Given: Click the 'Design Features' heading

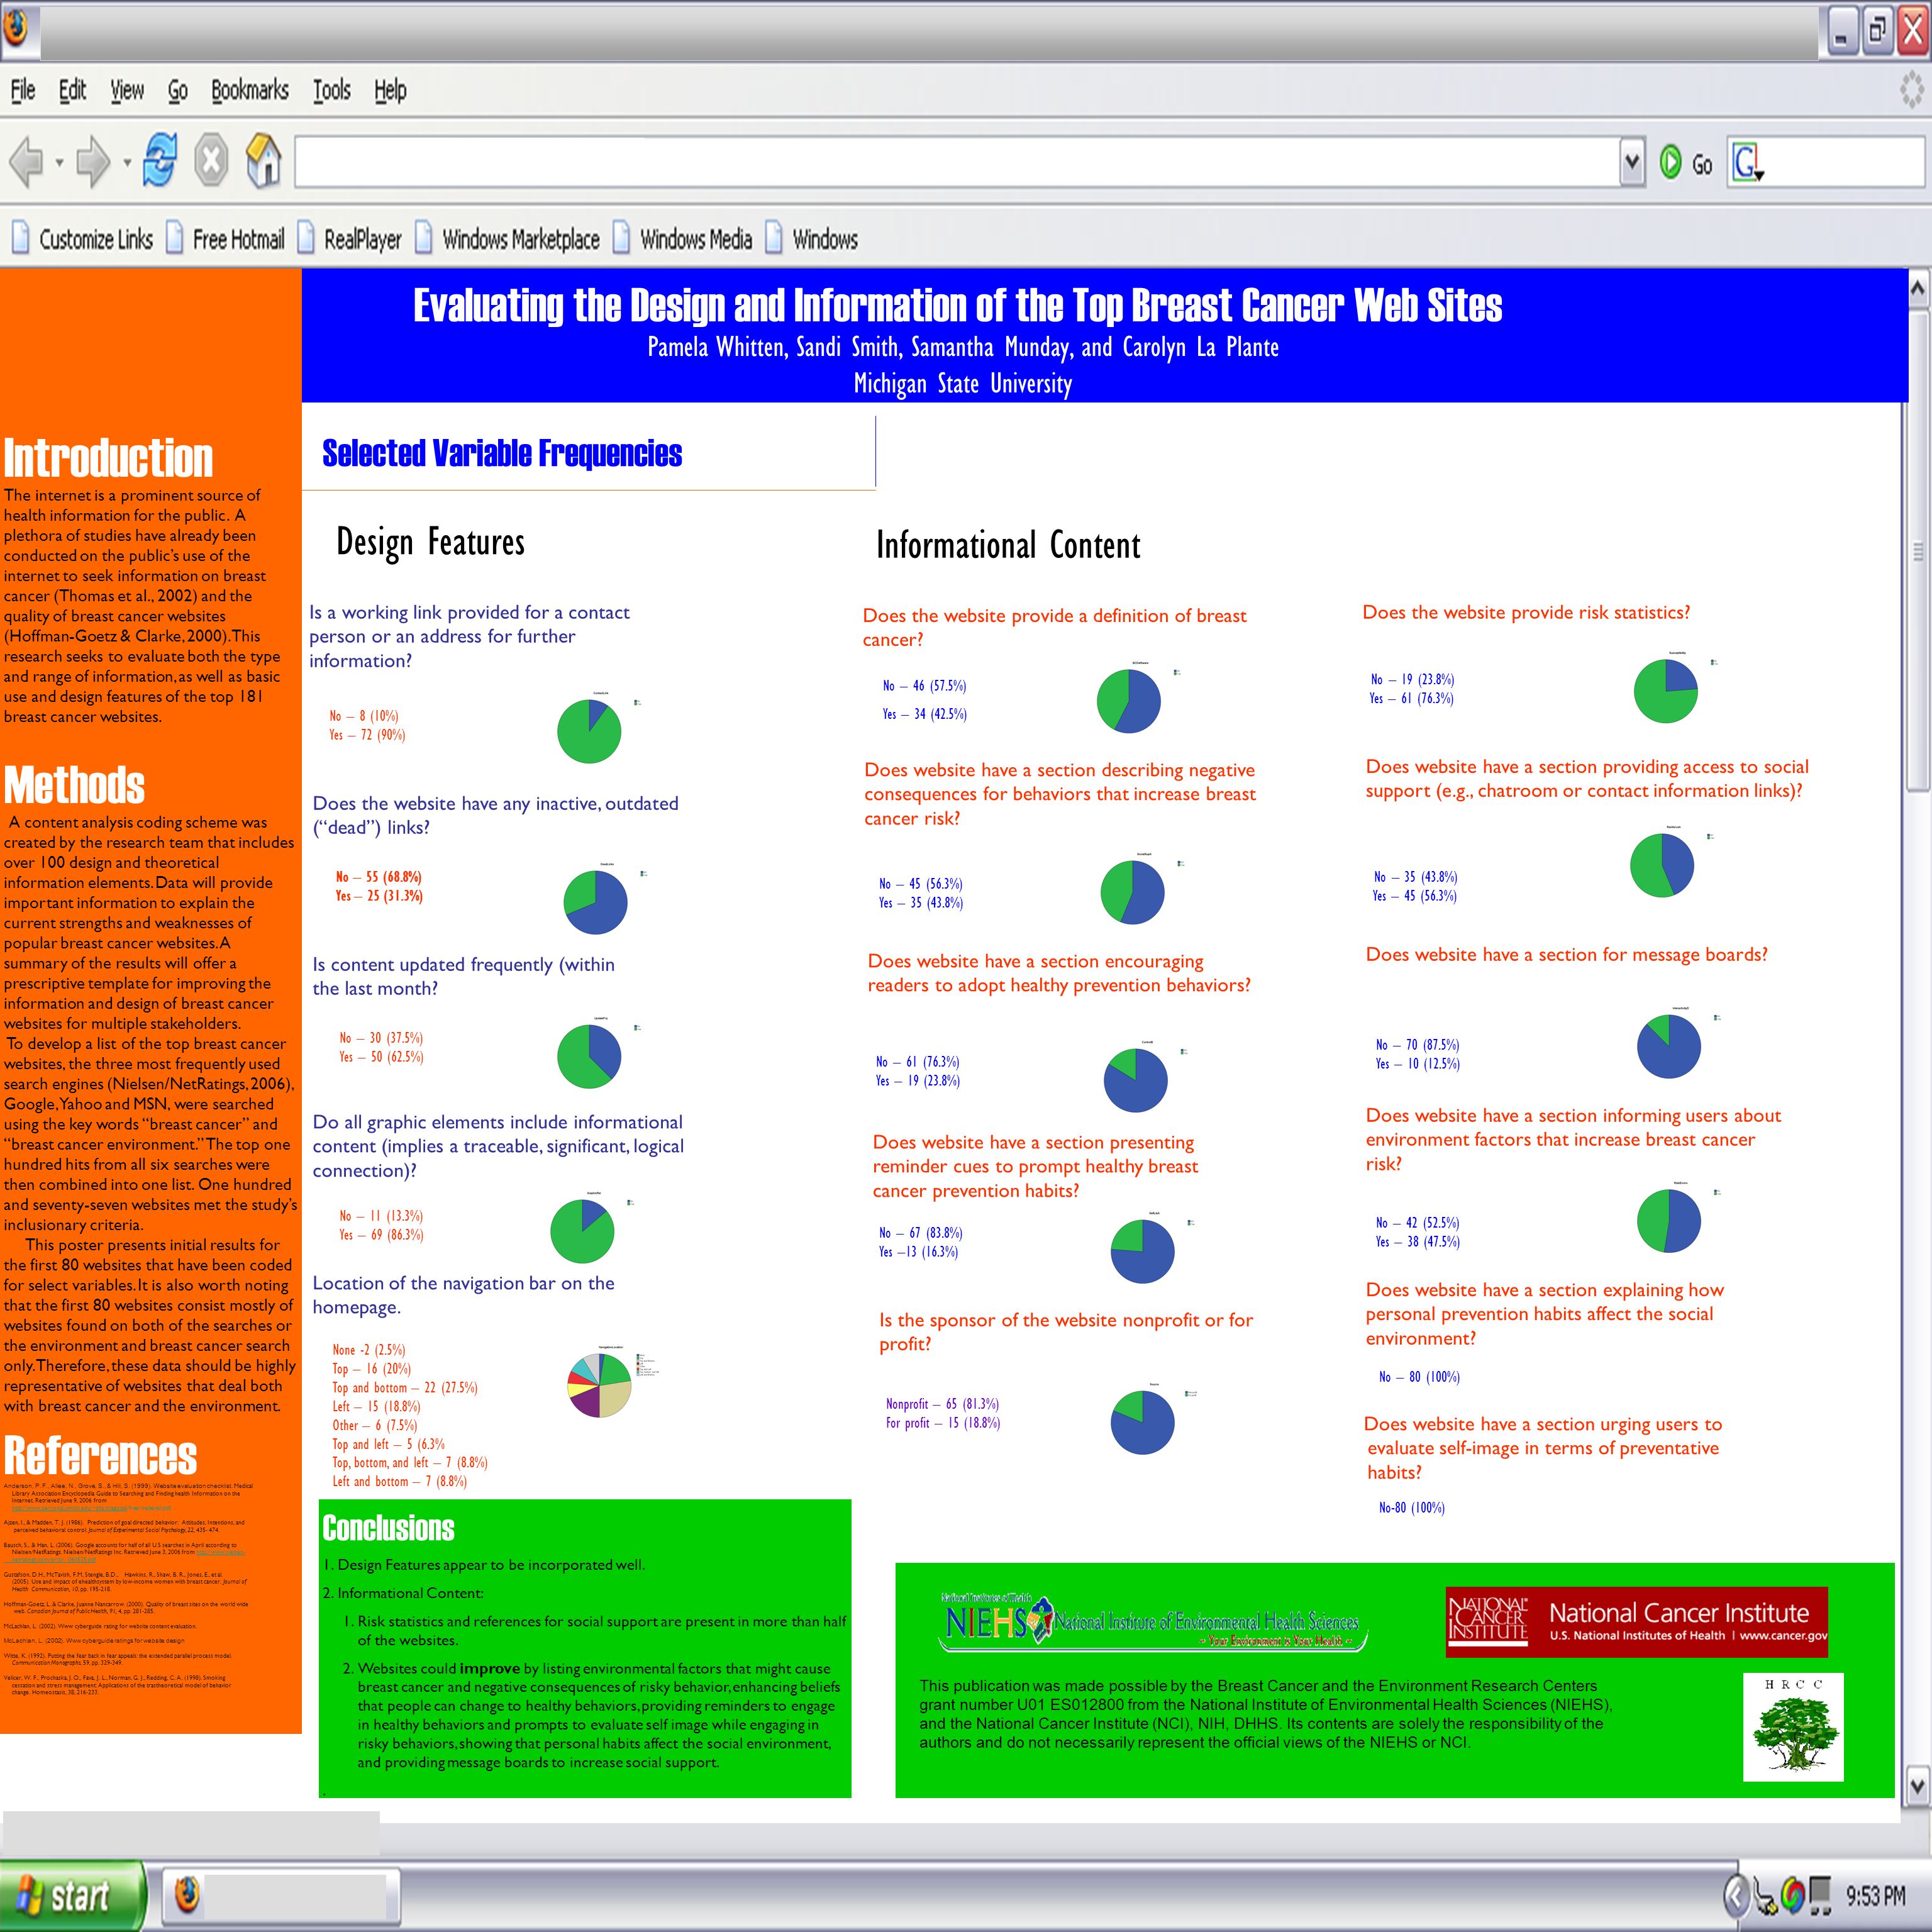Looking at the screenshot, I should point(430,542).
